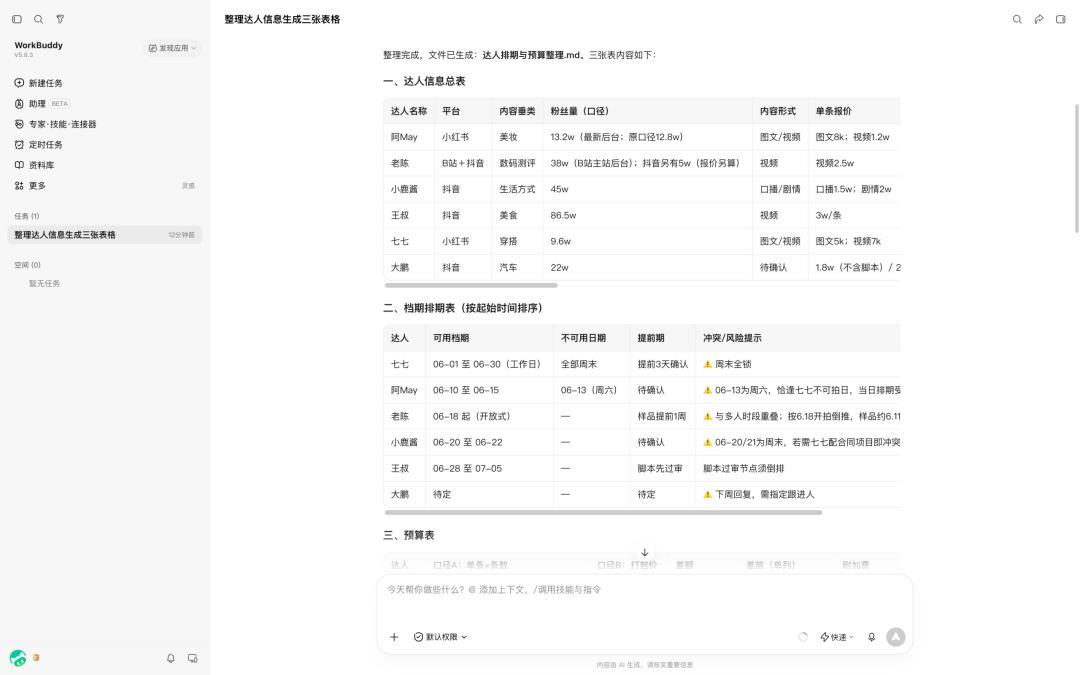This screenshot has height=675, width=1080.
Task: Open notifications bell icon
Action: pos(171,658)
